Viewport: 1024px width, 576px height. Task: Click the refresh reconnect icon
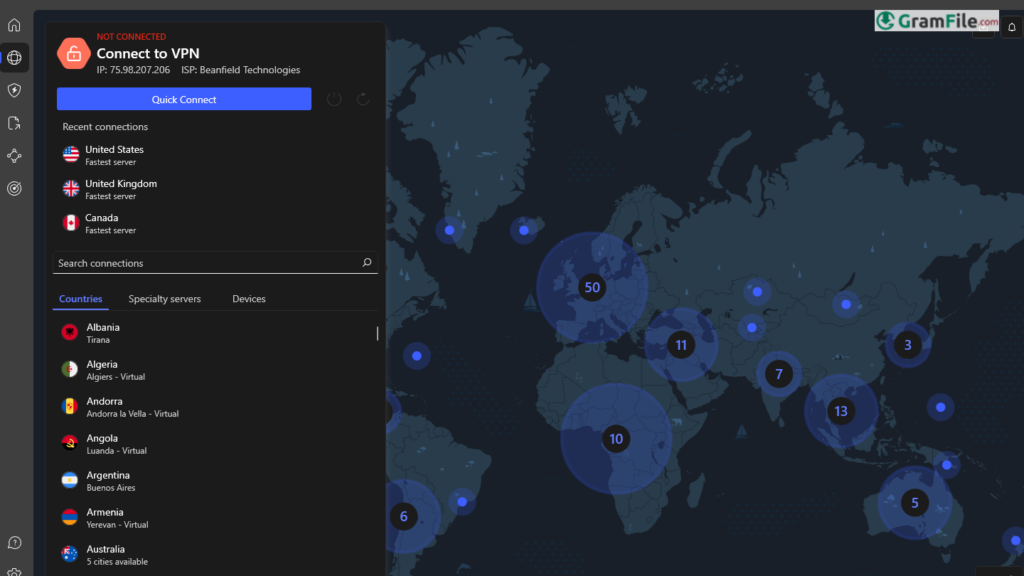(362, 99)
